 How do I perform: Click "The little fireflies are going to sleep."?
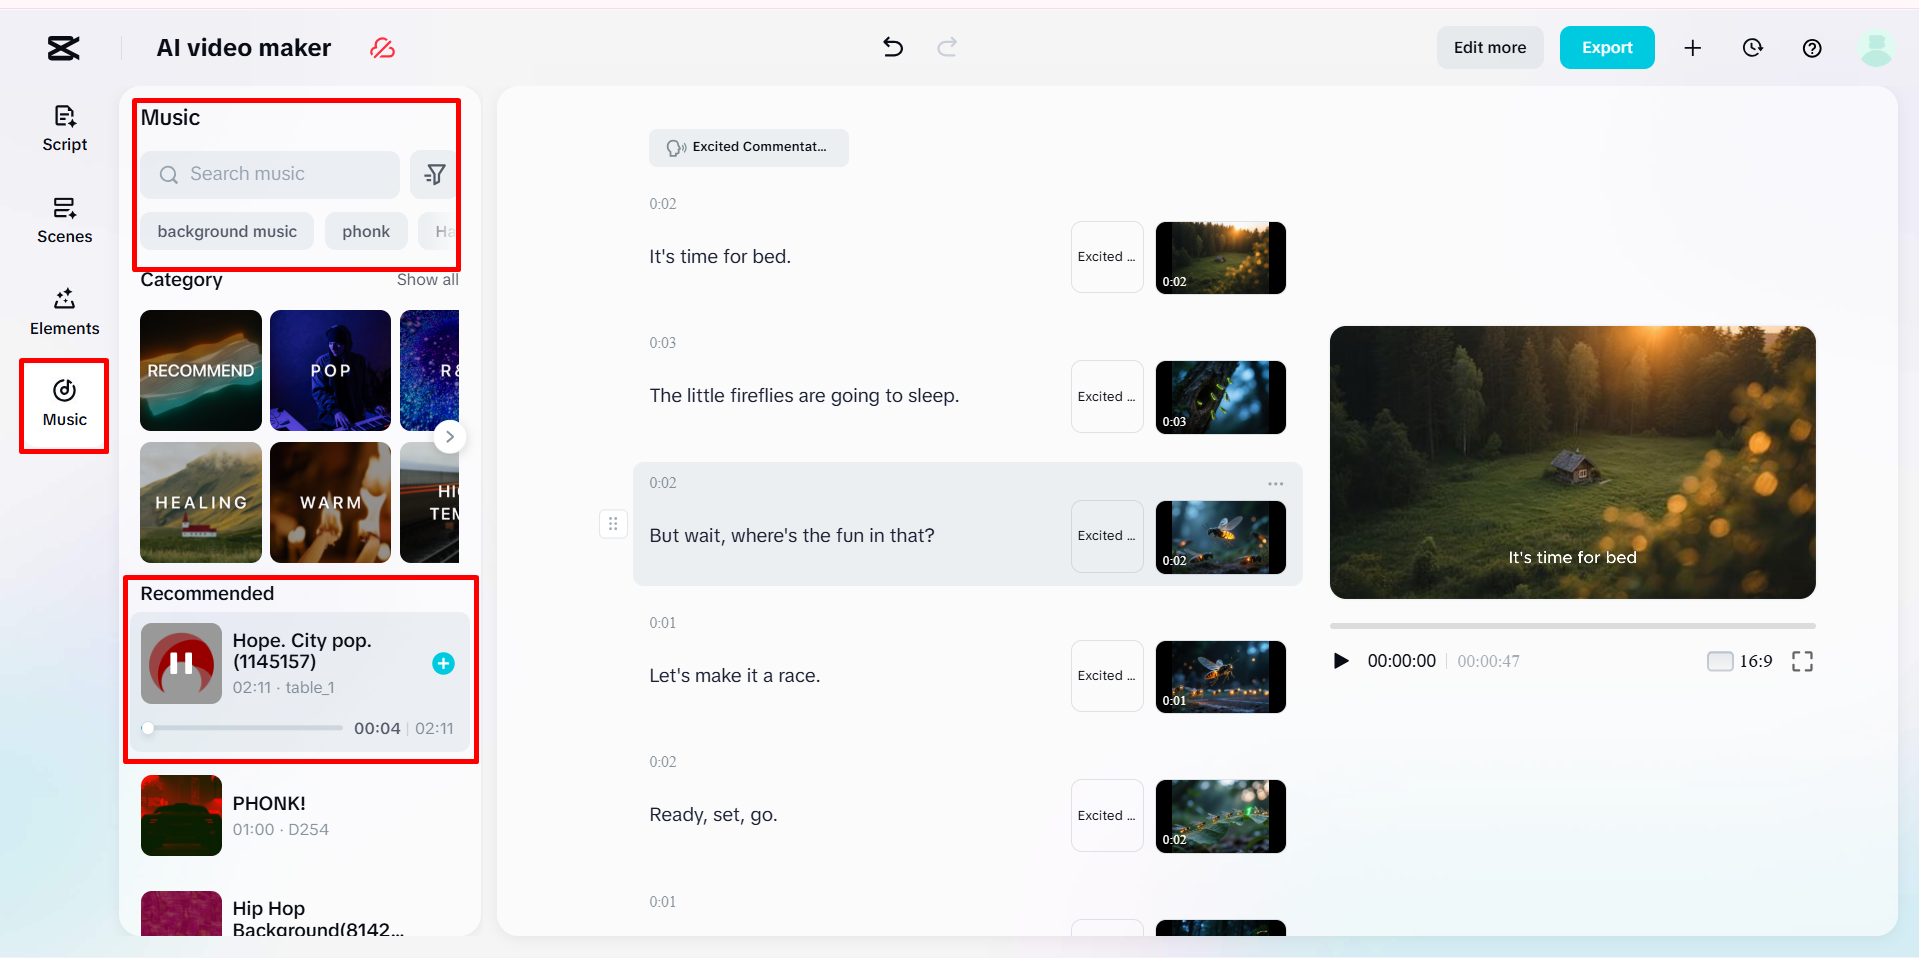point(804,396)
